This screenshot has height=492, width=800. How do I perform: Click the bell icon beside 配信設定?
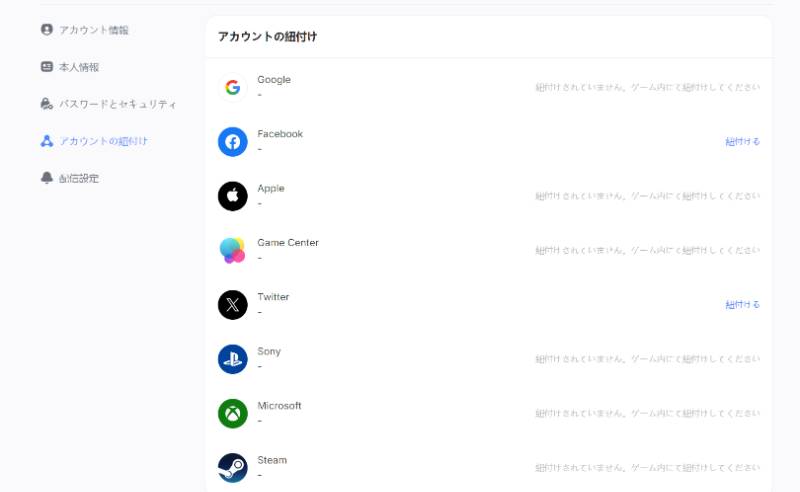(x=46, y=178)
